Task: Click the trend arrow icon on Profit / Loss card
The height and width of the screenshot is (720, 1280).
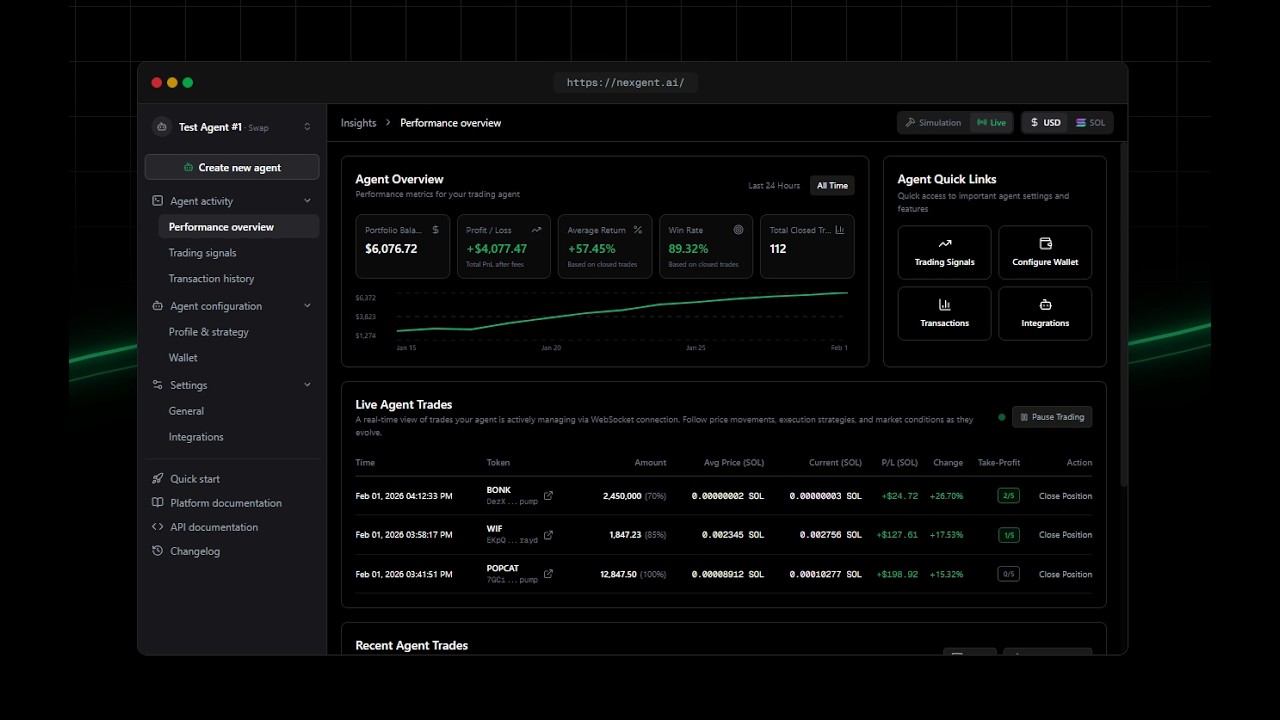Action: click(x=536, y=230)
